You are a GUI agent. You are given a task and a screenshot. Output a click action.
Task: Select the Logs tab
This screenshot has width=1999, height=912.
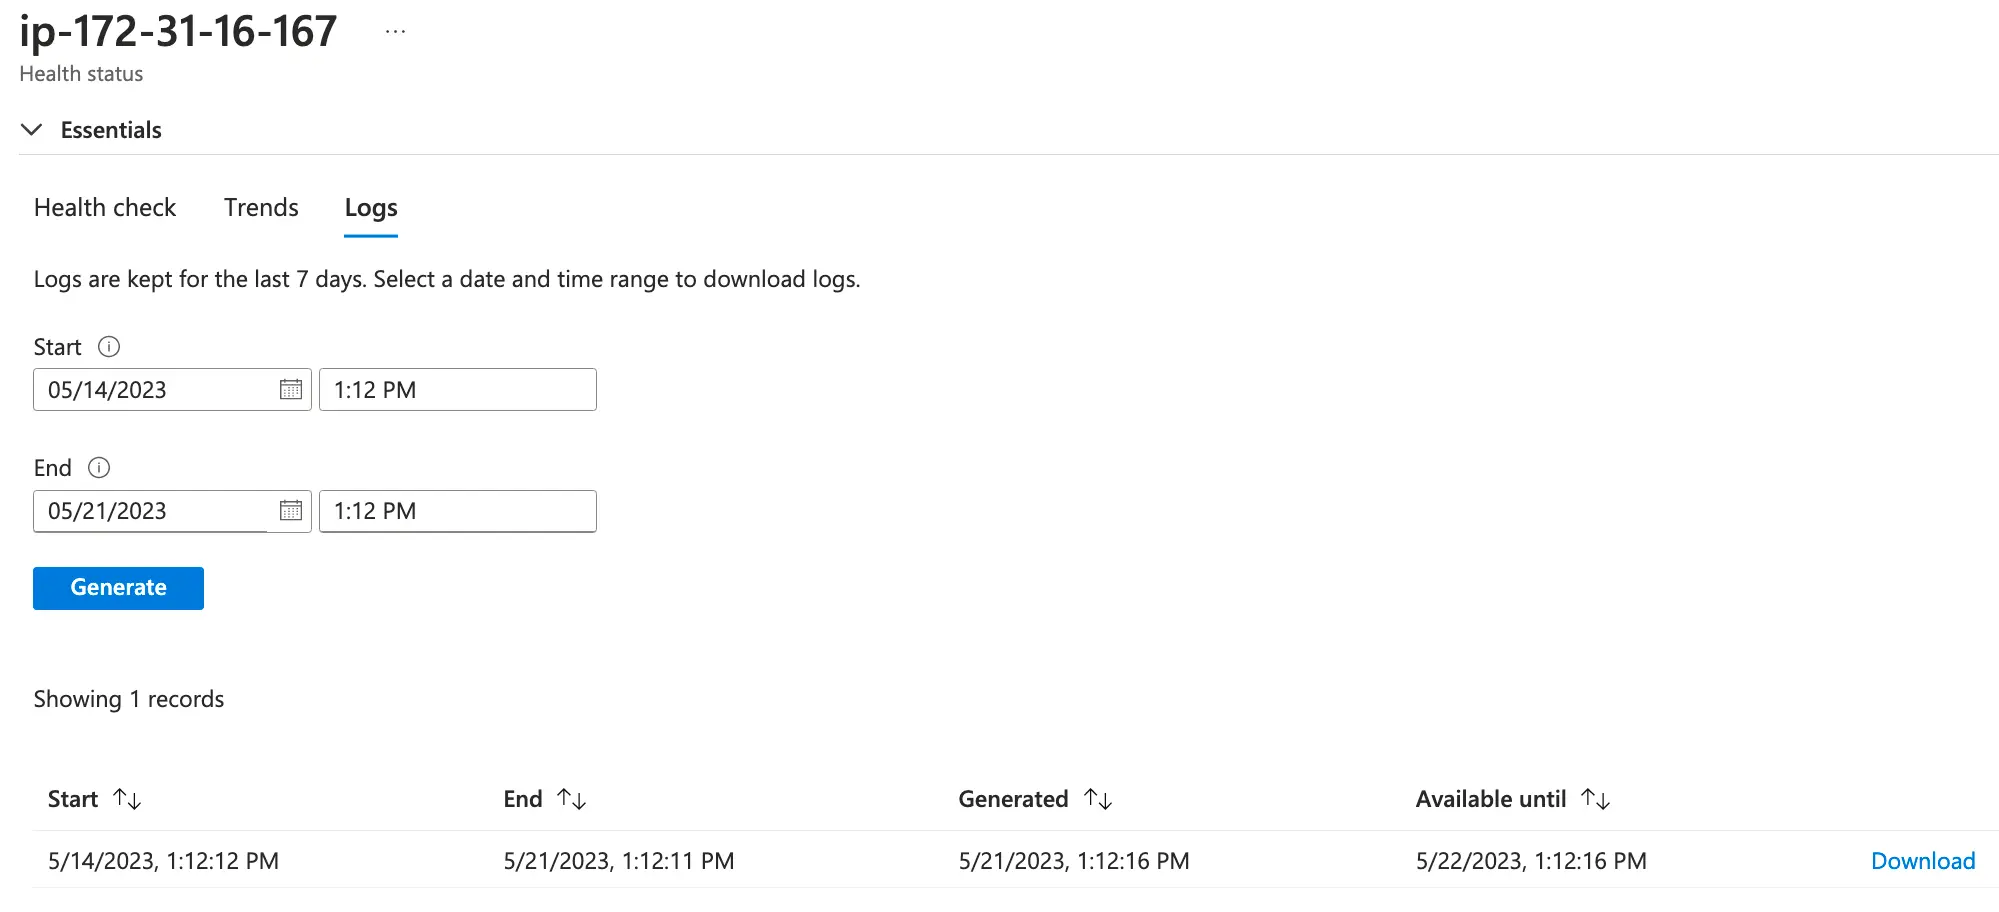click(371, 207)
